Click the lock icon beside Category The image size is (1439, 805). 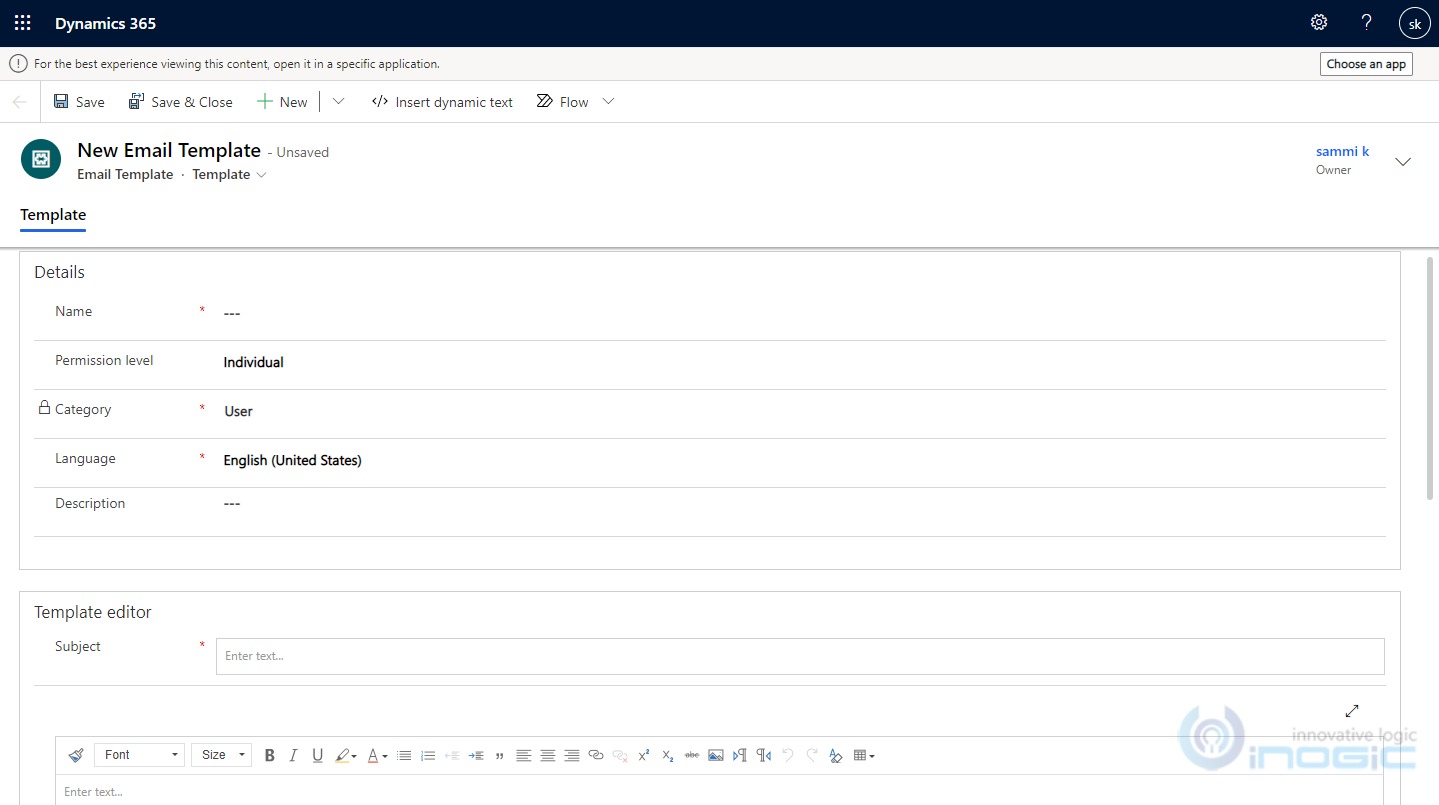pyautogui.click(x=44, y=408)
